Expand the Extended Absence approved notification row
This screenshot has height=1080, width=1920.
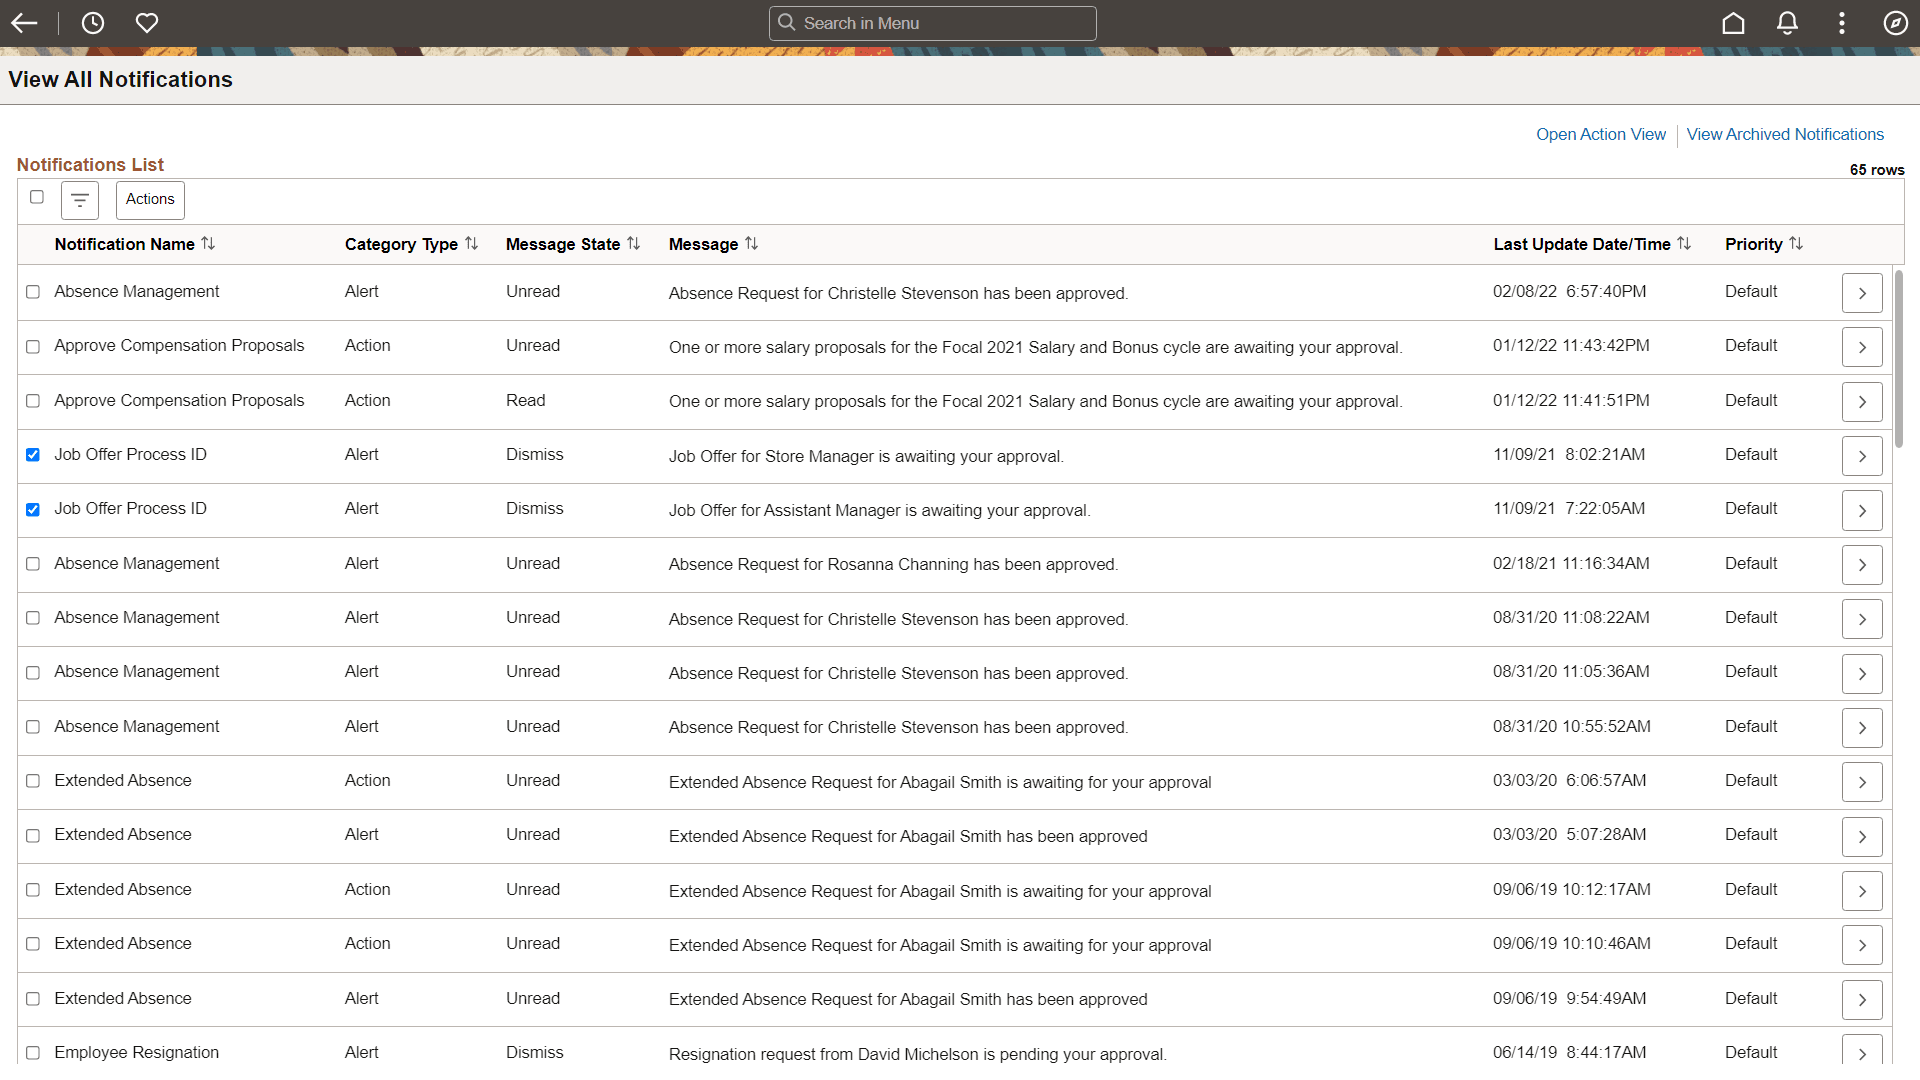(x=1862, y=836)
